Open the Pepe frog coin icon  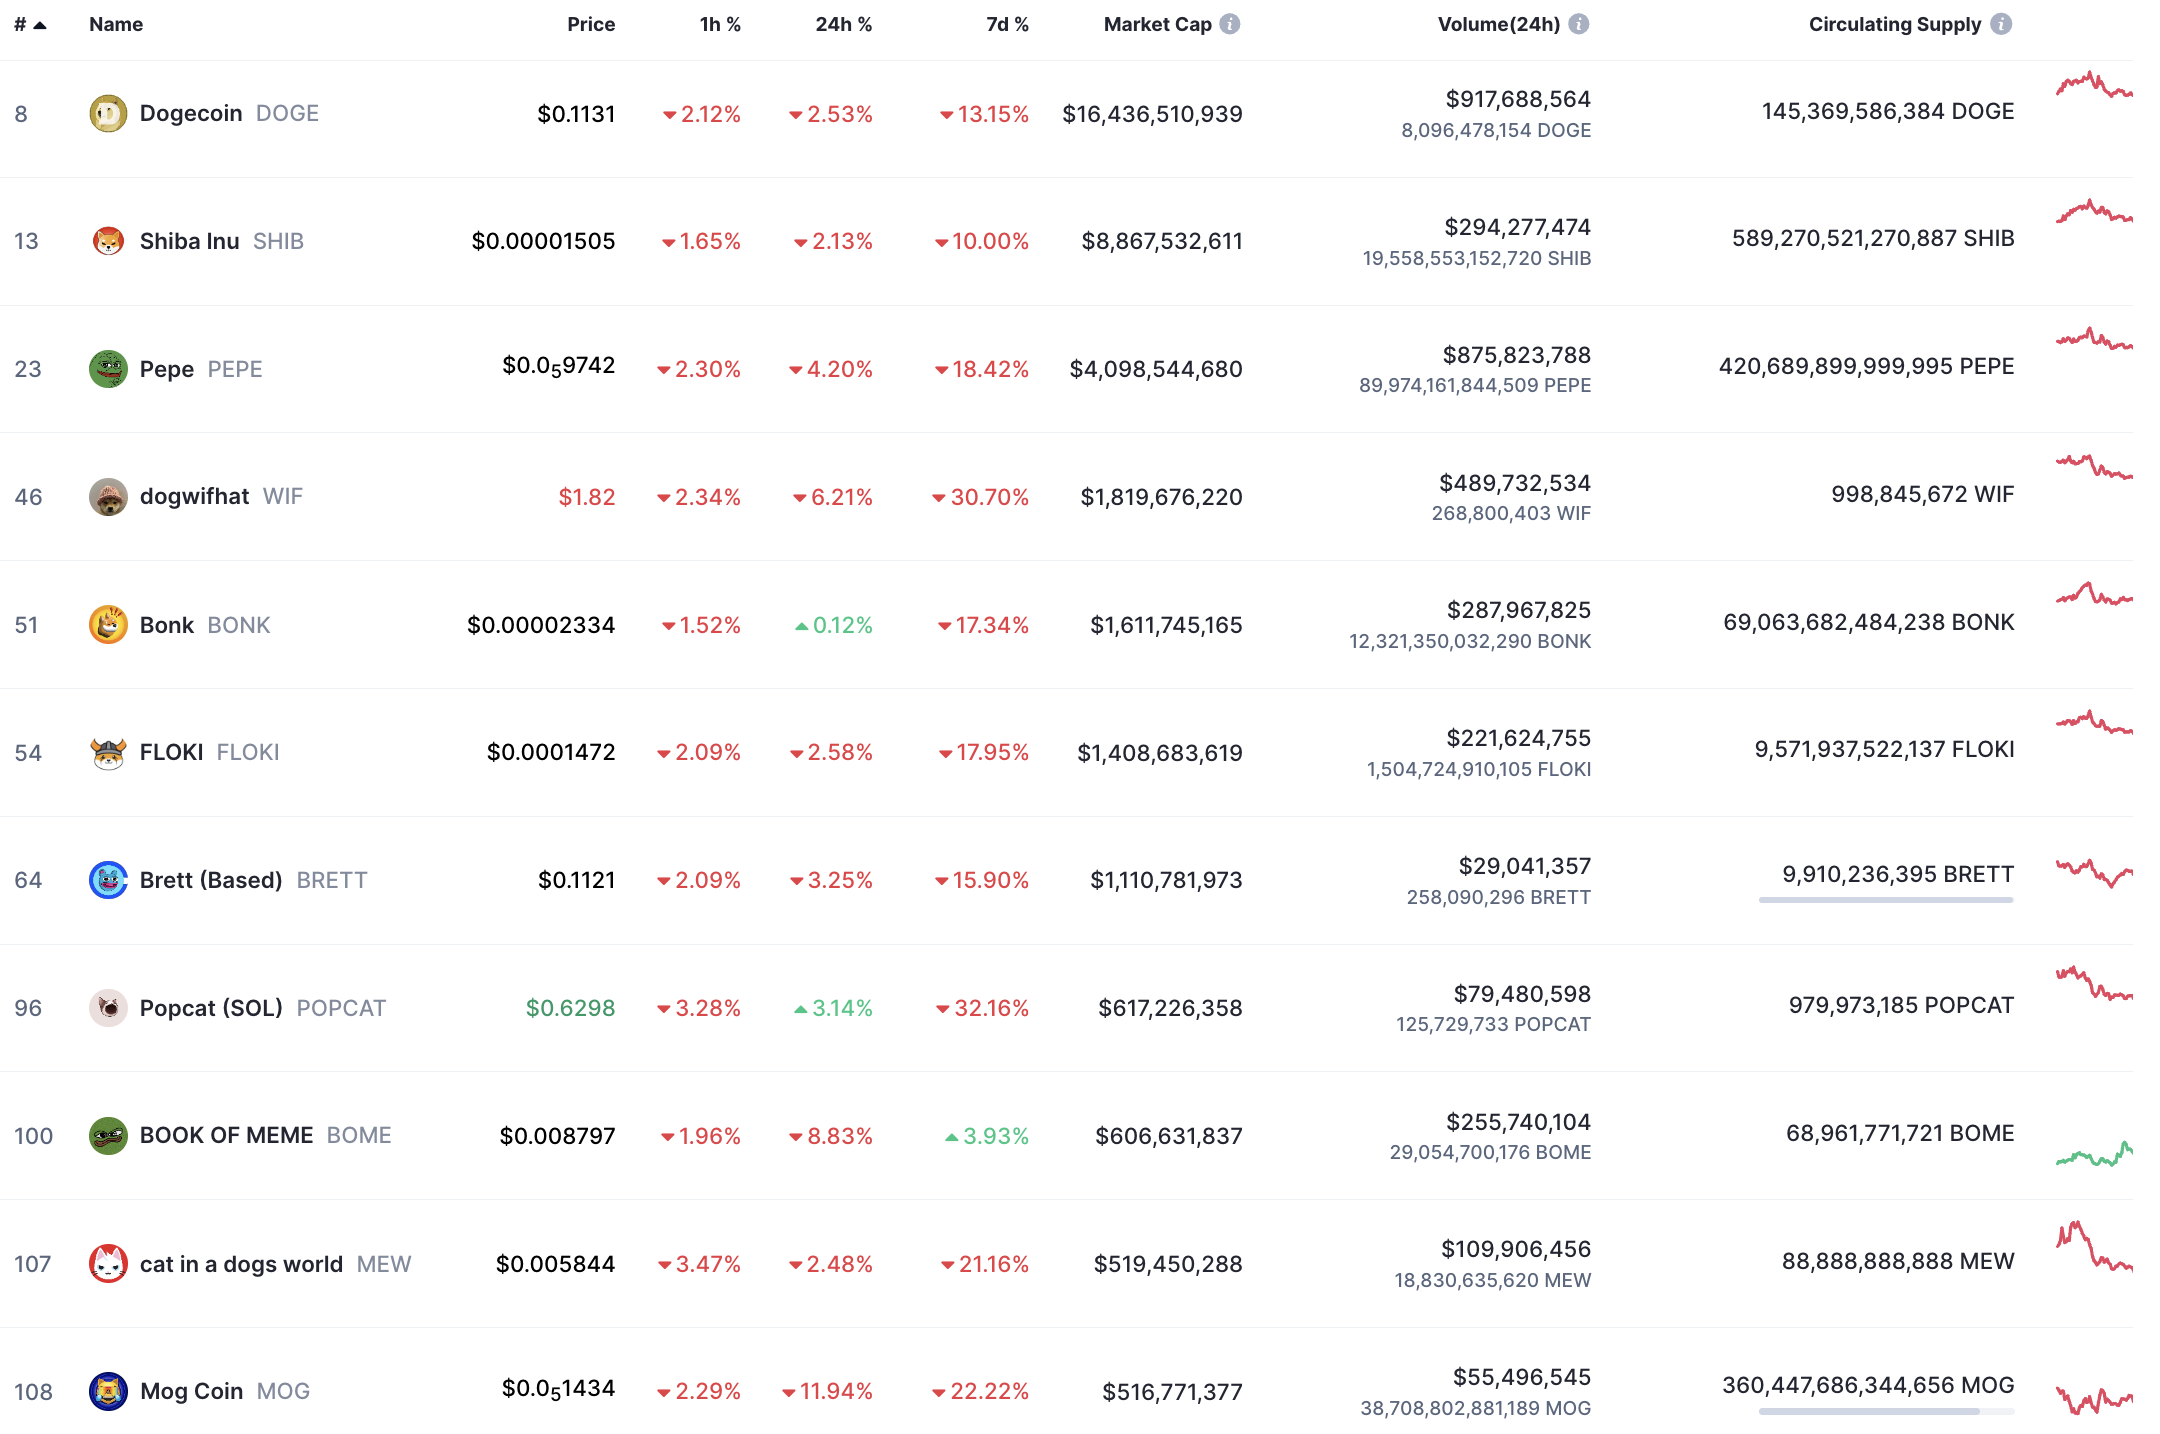tap(108, 369)
